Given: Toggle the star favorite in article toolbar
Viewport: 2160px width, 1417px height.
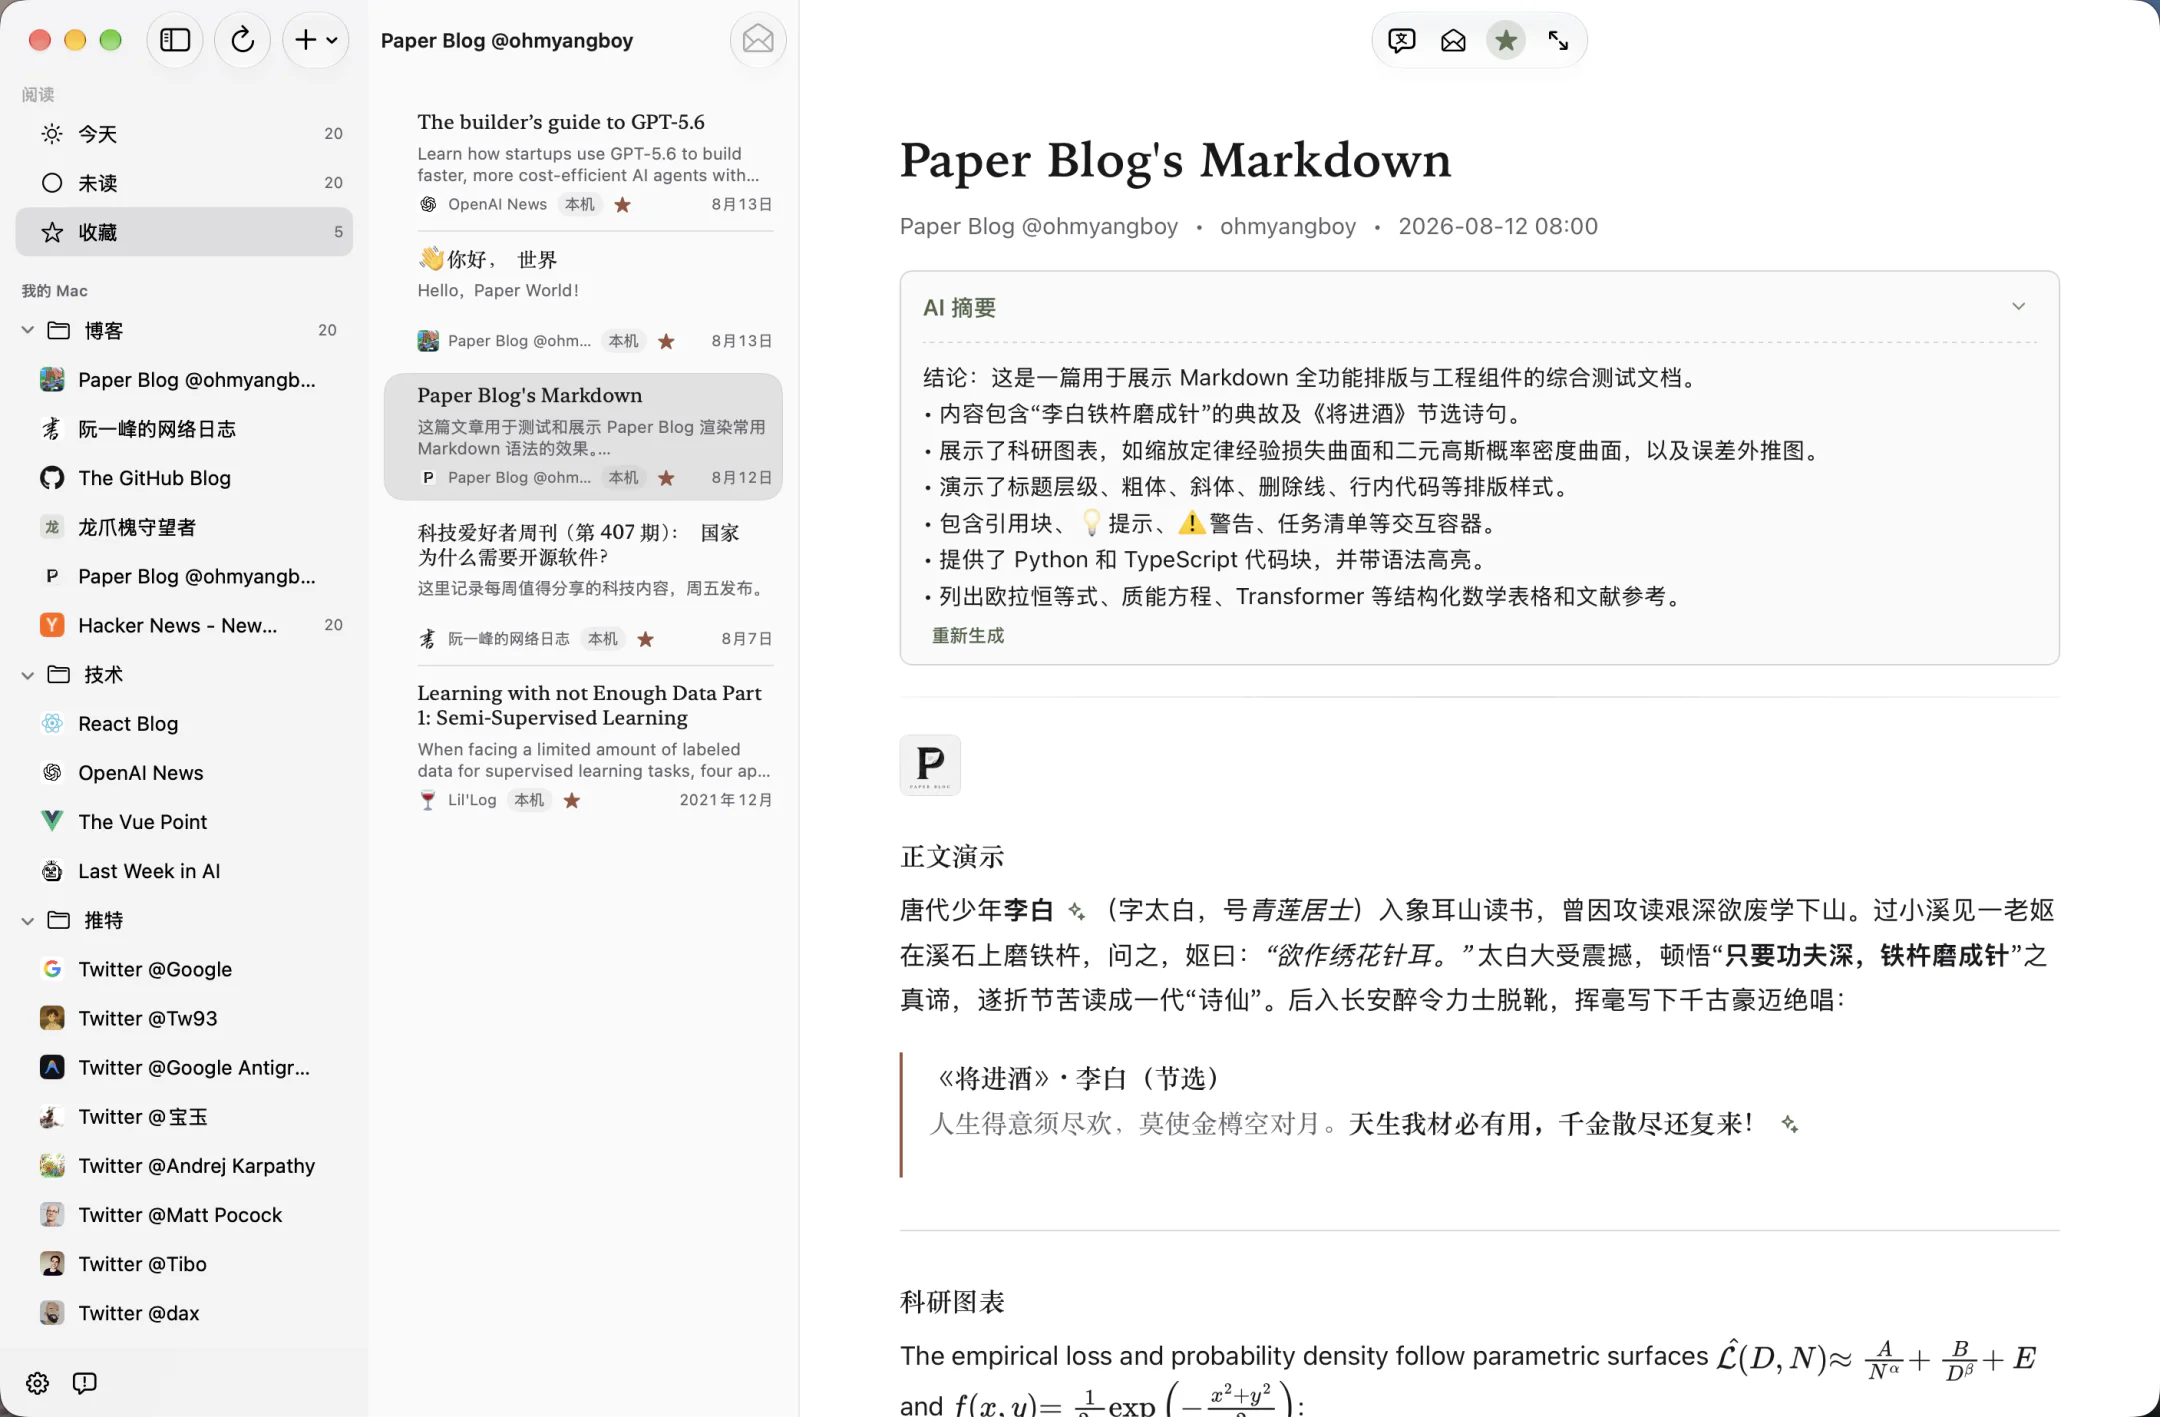Looking at the screenshot, I should coord(1506,40).
